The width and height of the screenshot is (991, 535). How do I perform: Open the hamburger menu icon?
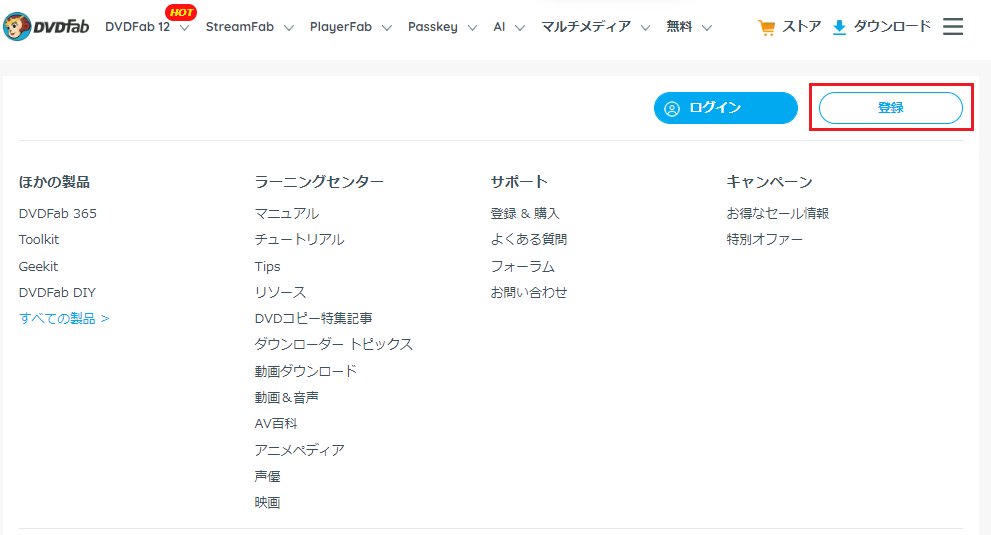tap(952, 27)
